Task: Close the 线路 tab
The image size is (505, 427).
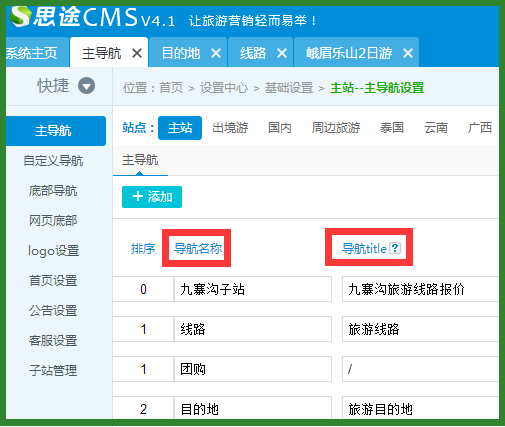Action: 282,53
